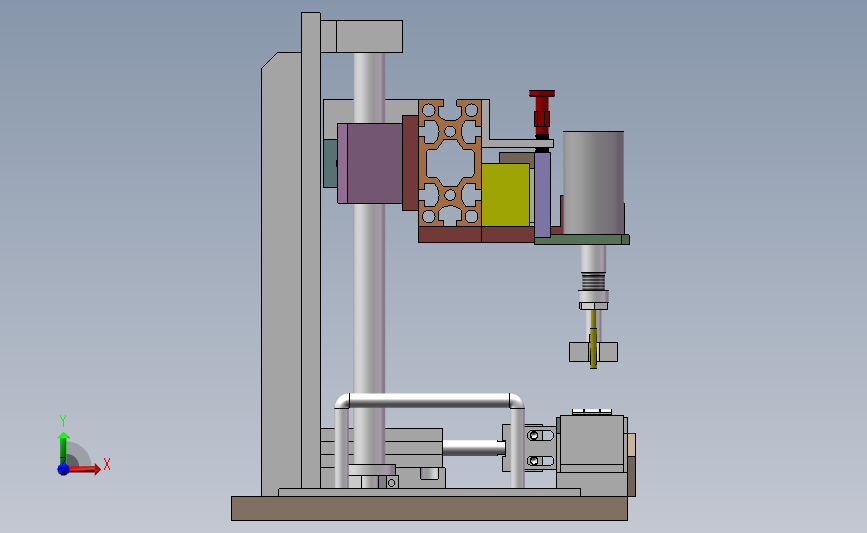Select the dark red bracket below the extrusion
This screenshot has height=533, width=867.
coord(476,234)
